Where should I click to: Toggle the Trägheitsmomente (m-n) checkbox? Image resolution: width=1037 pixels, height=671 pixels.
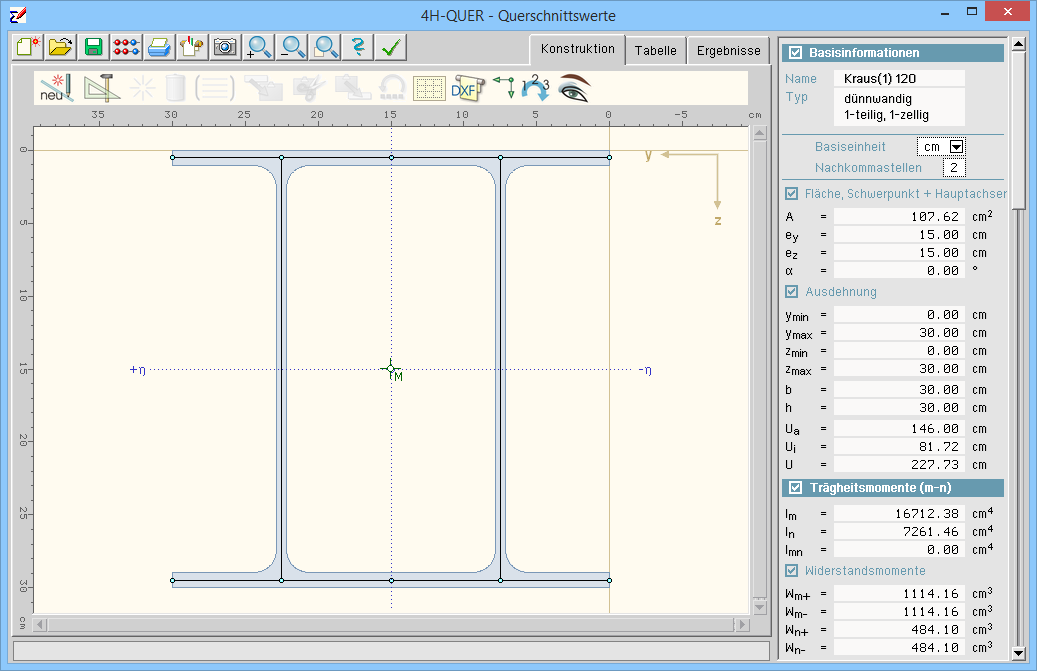coord(796,488)
